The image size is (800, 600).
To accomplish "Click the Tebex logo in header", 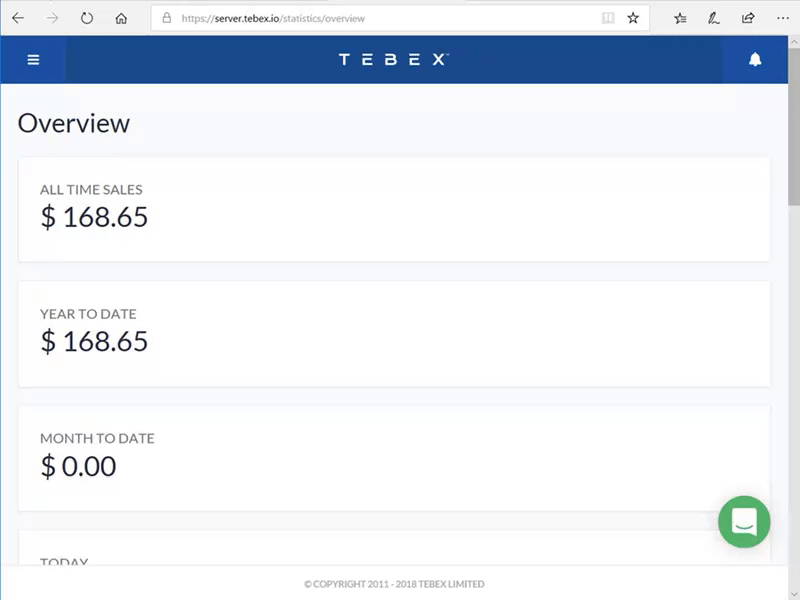I will tap(393, 60).
